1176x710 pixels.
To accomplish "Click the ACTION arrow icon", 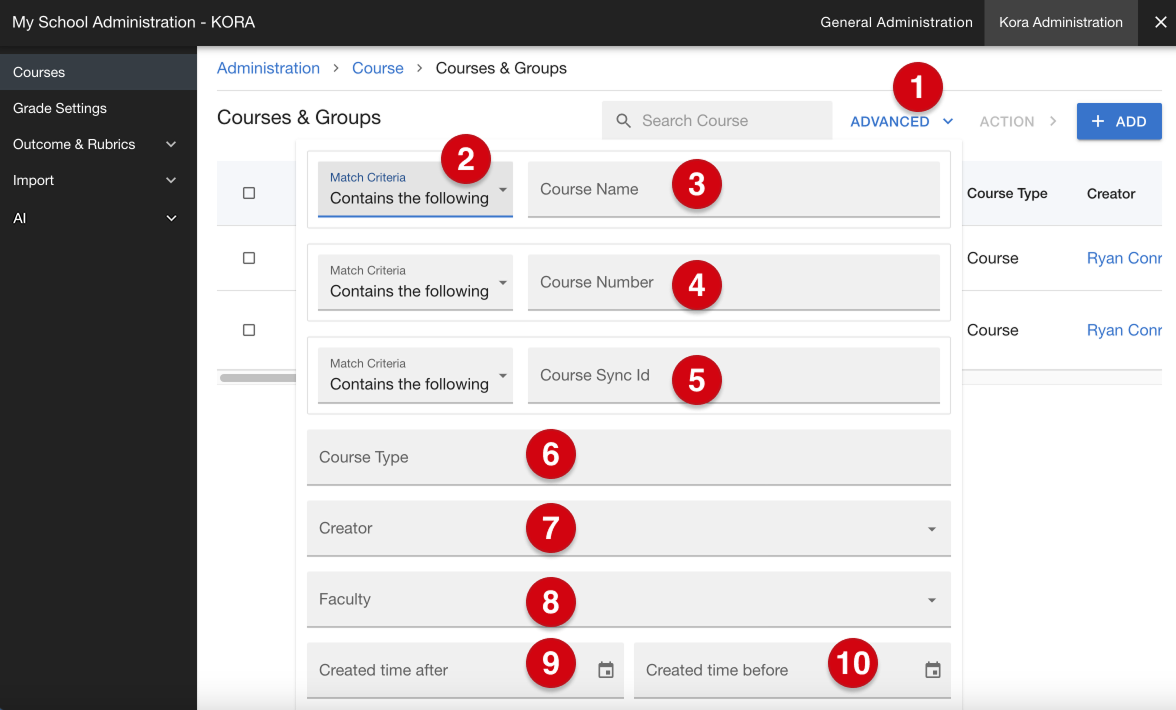I will (1053, 121).
